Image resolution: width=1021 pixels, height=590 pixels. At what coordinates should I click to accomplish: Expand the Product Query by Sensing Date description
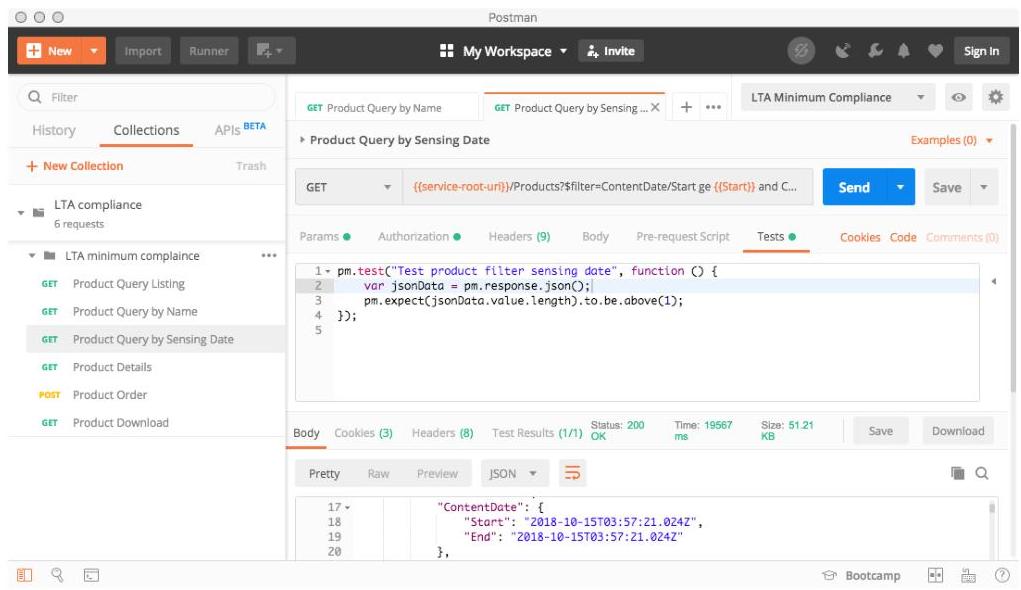click(x=301, y=140)
